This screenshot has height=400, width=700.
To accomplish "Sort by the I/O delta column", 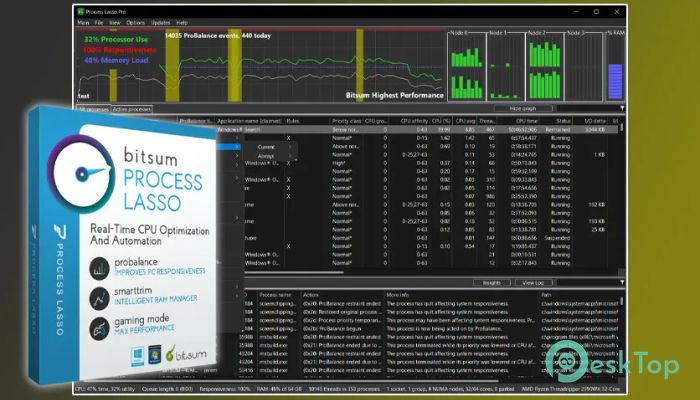I will click(596, 121).
